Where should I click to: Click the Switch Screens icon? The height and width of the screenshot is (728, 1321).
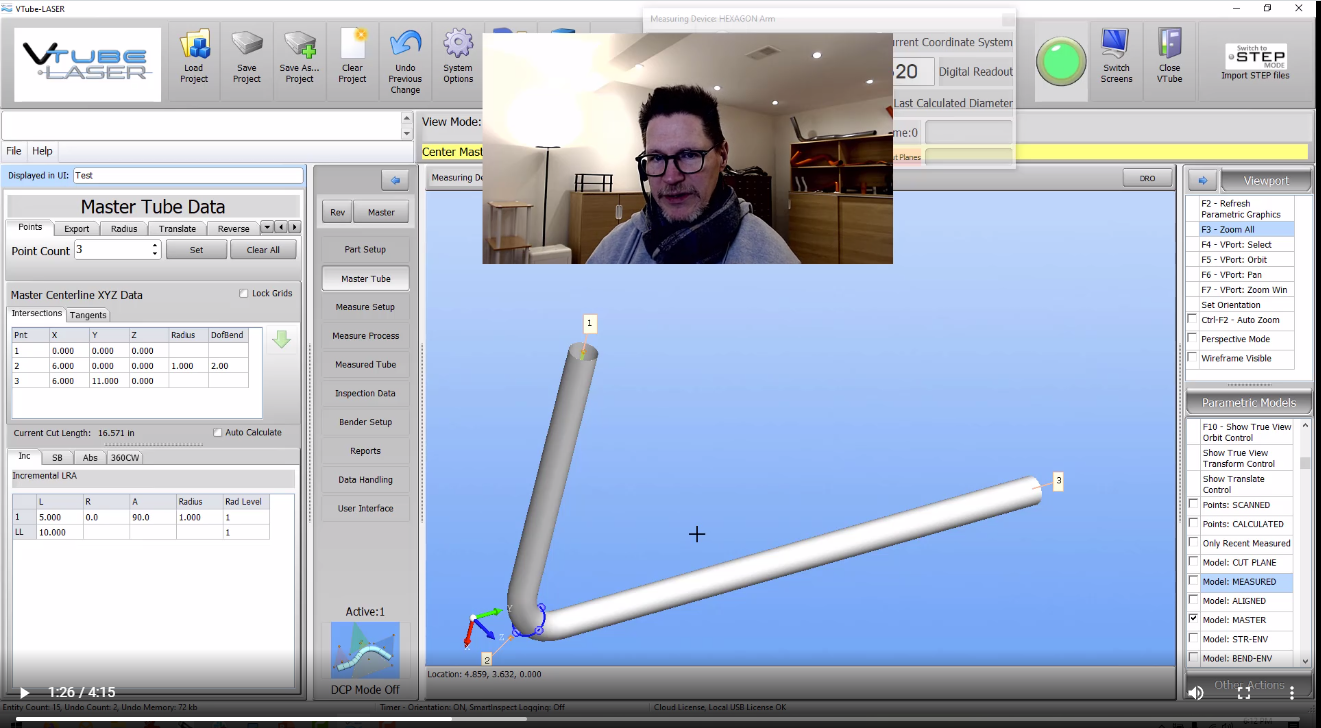1116,47
